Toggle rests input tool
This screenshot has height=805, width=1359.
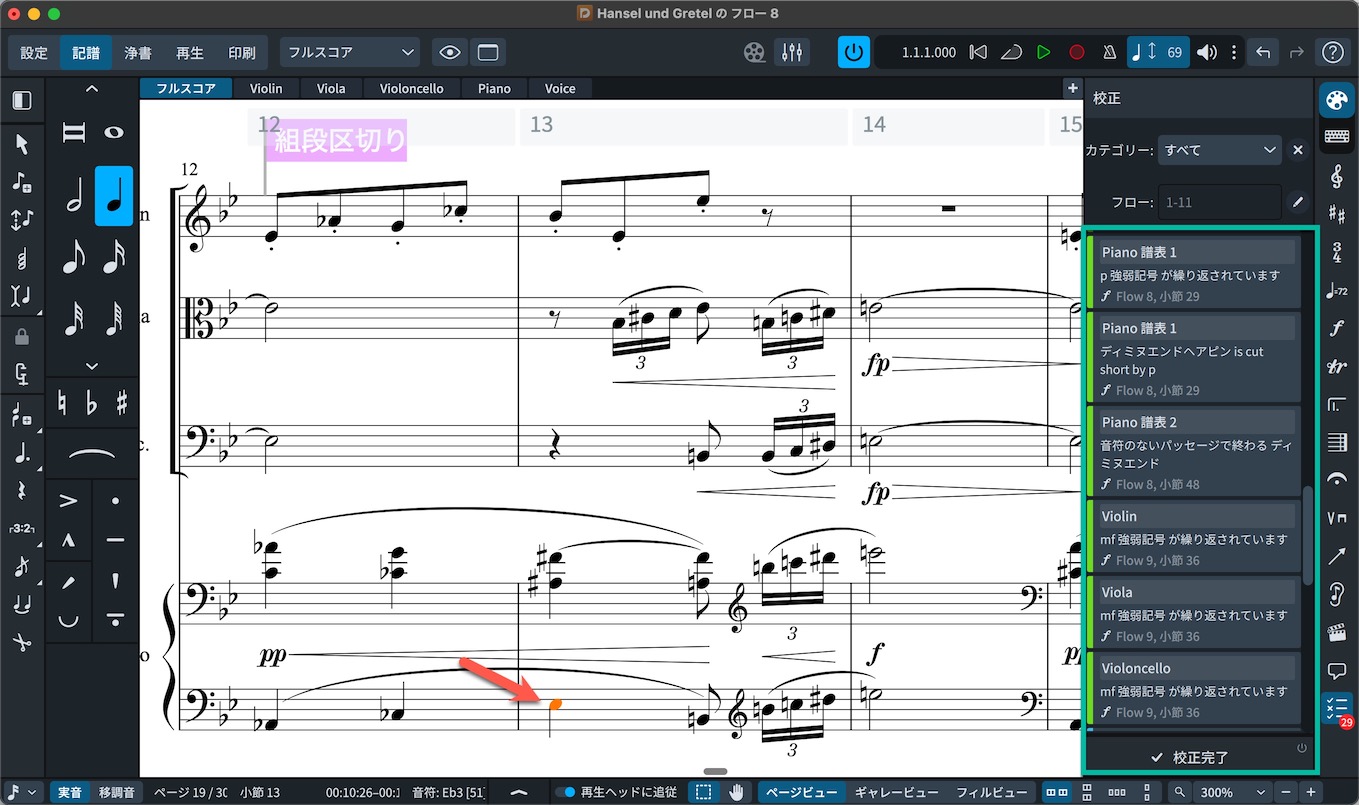(x=21, y=490)
